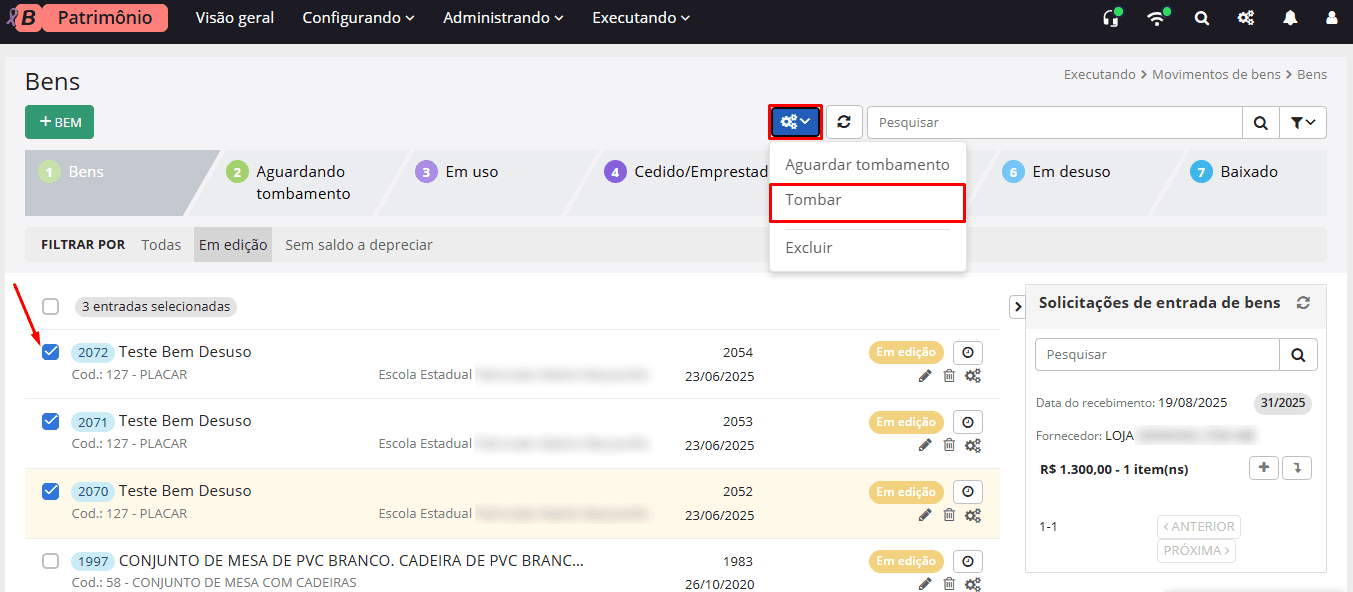The height and width of the screenshot is (592, 1353).
Task: Switch to the Em uso stage tab
Action: tap(467, 171)
